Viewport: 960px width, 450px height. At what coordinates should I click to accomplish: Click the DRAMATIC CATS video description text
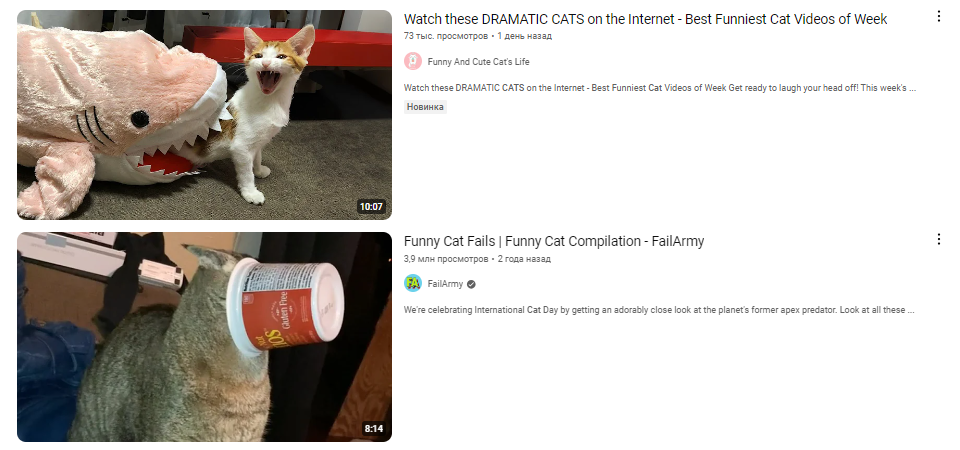point(660,88)
